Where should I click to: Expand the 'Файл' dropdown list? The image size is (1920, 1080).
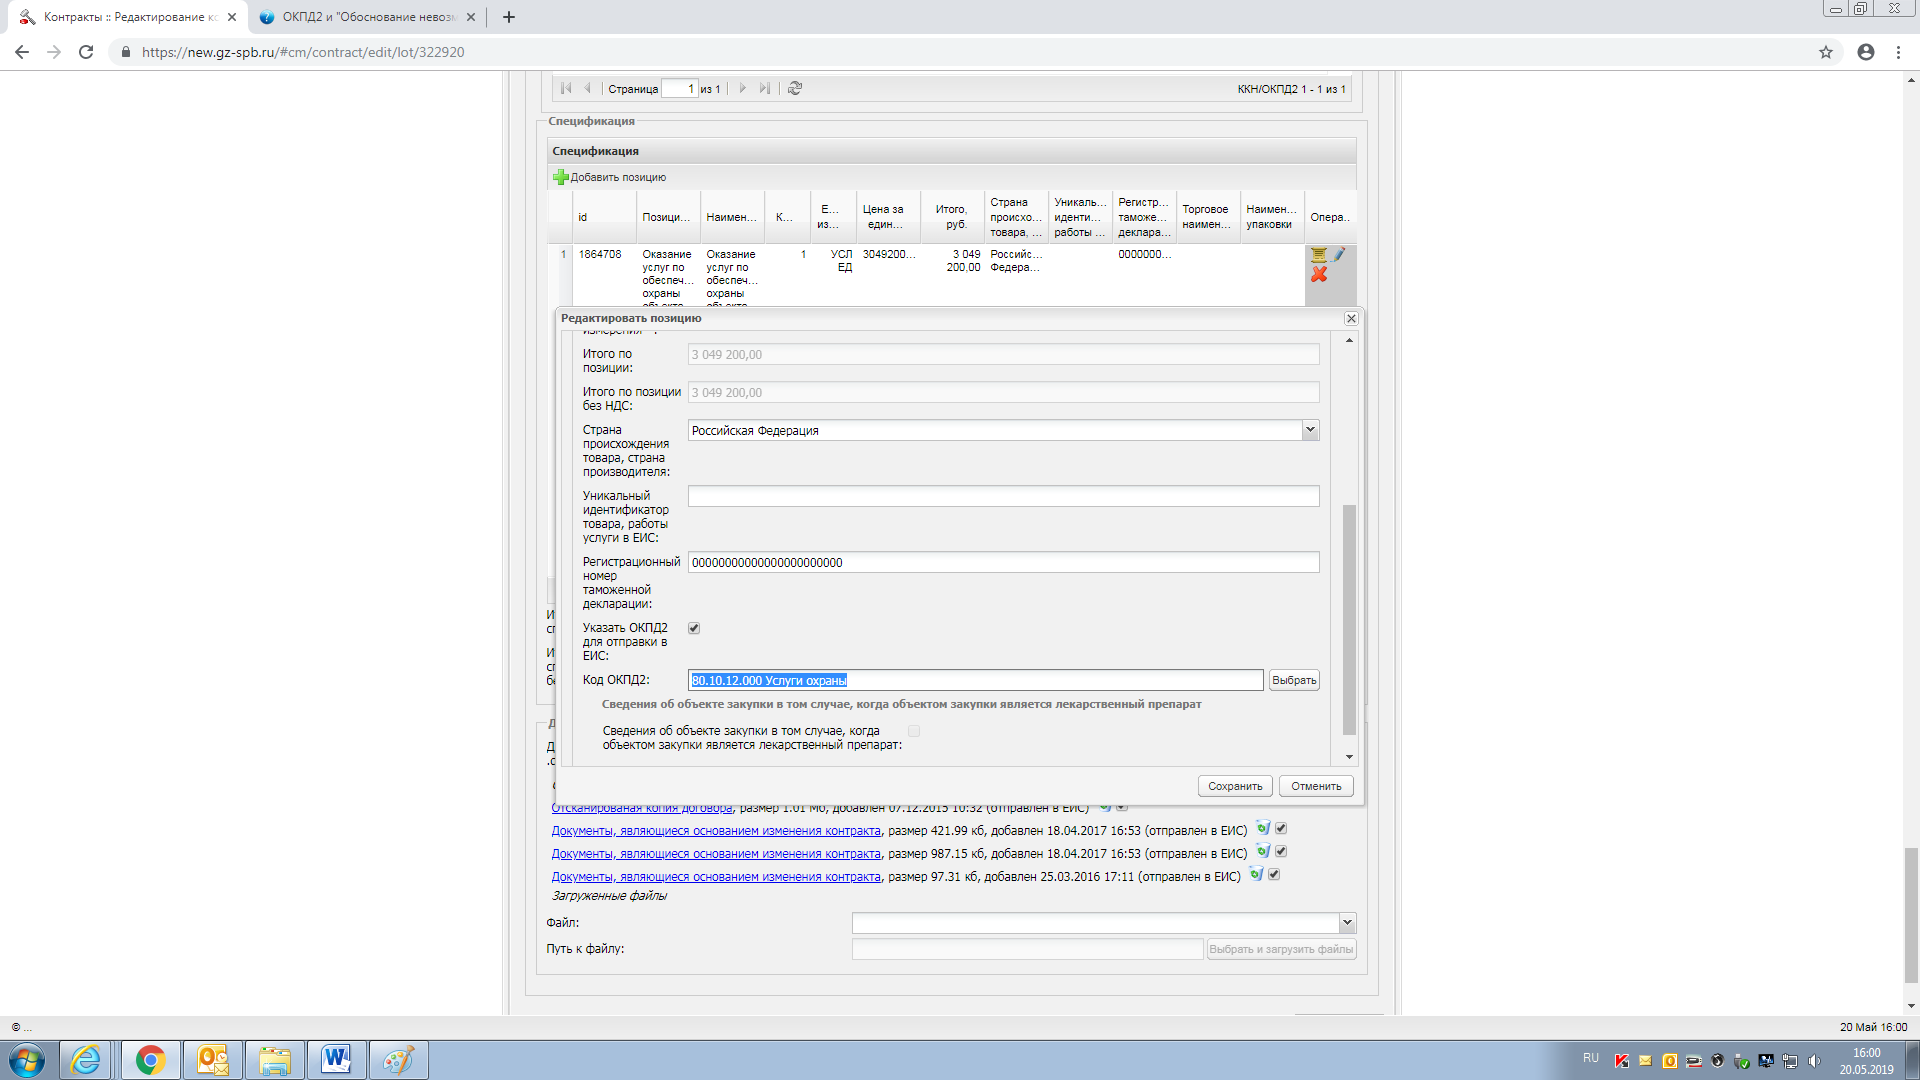pyautogui.click(x=1347, y=923)
